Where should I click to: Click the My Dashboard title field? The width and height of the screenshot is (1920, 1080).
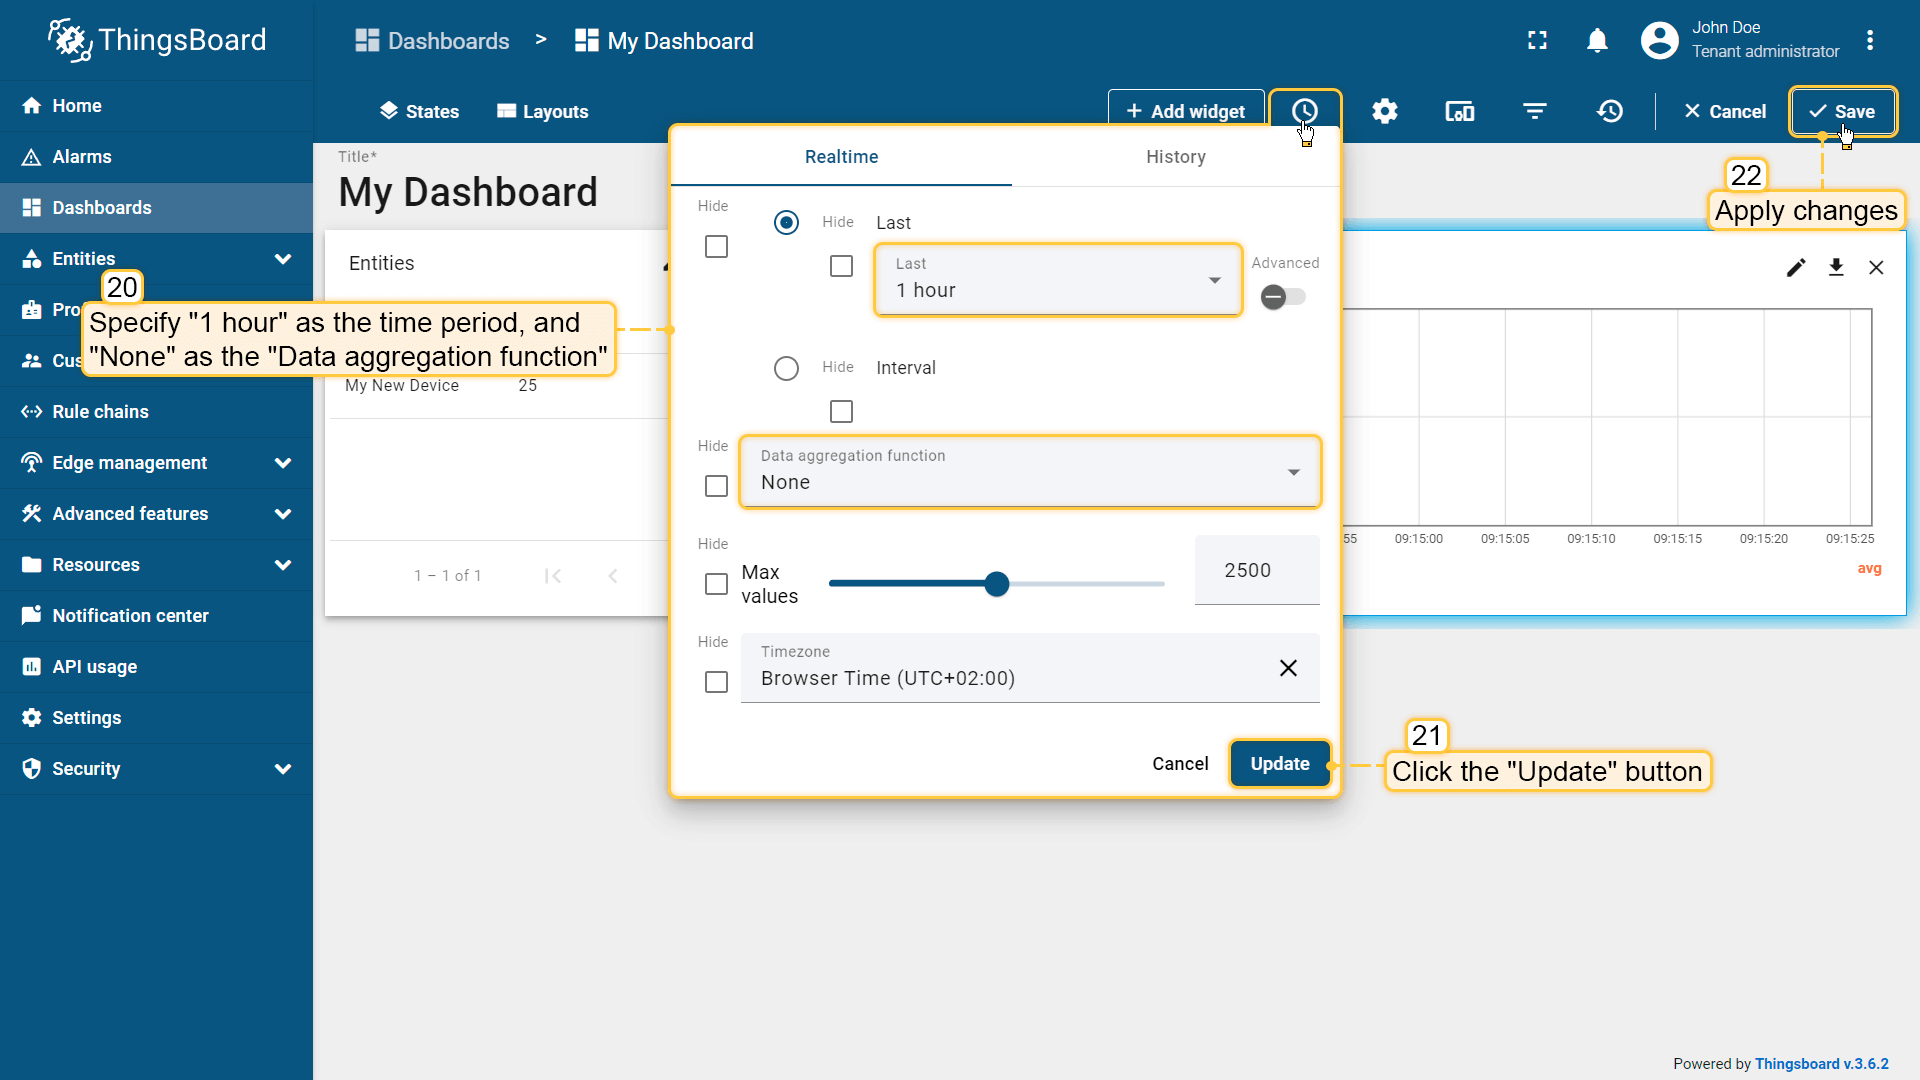pyautogui.click(x=468, y=191)
